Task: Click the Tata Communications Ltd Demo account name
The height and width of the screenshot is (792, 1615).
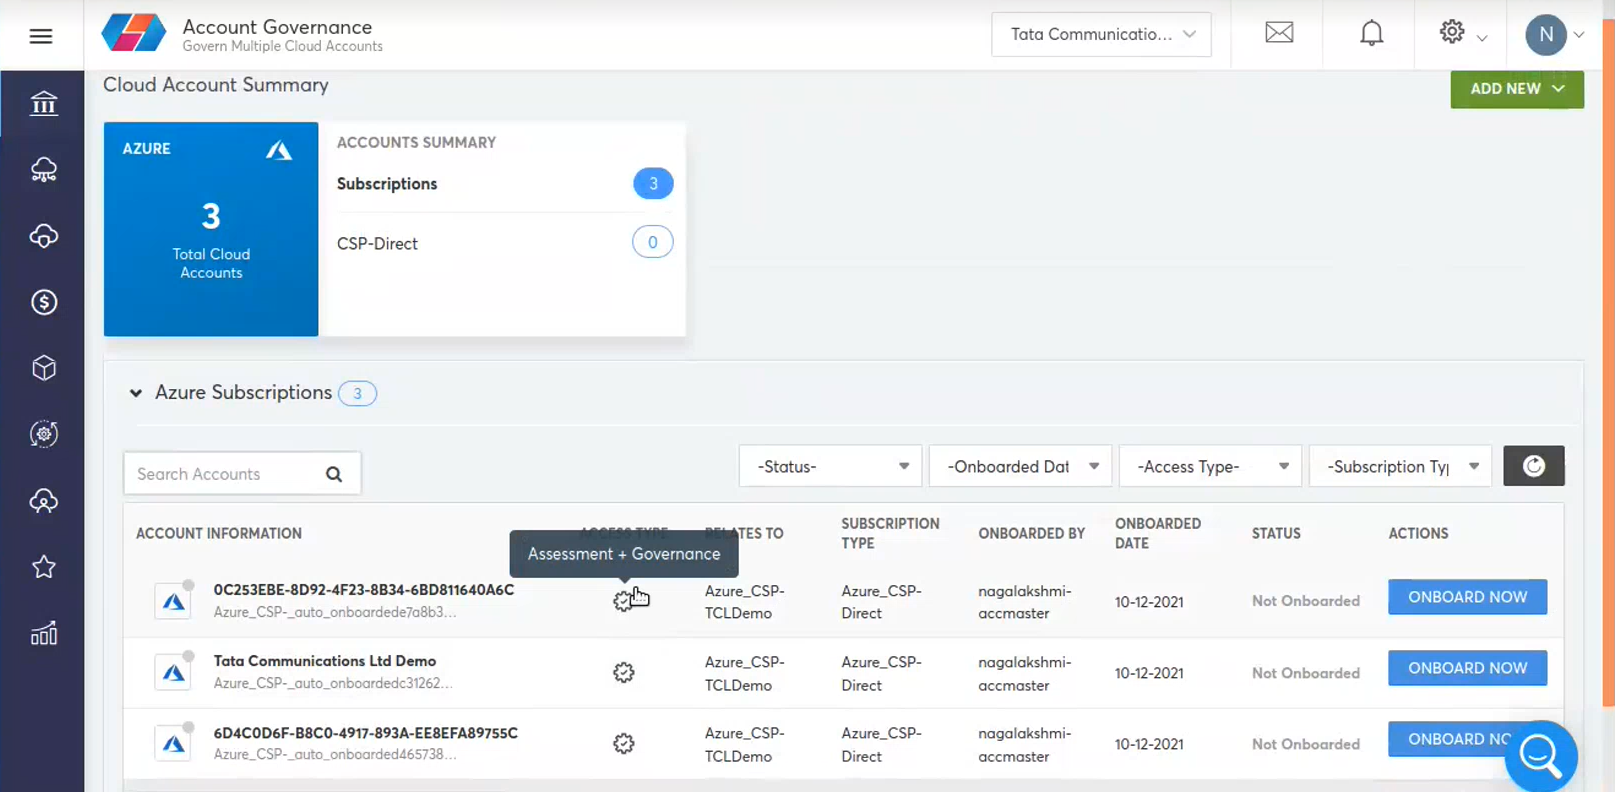Action: pos(325,661)
